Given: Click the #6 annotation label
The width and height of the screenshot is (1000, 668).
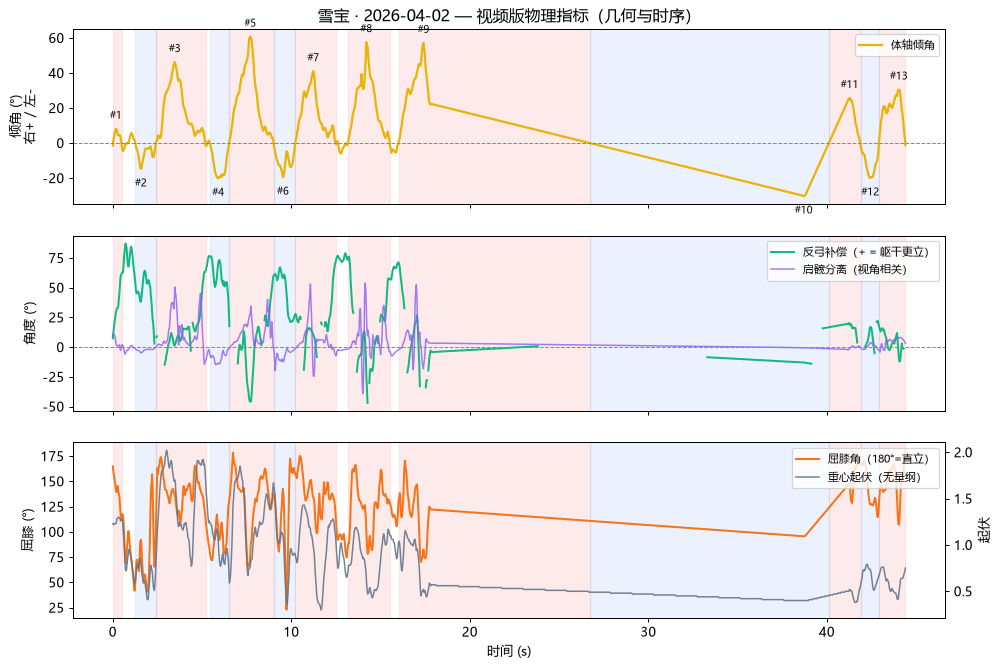Looking at the screenshot, I should click(283, 191).
